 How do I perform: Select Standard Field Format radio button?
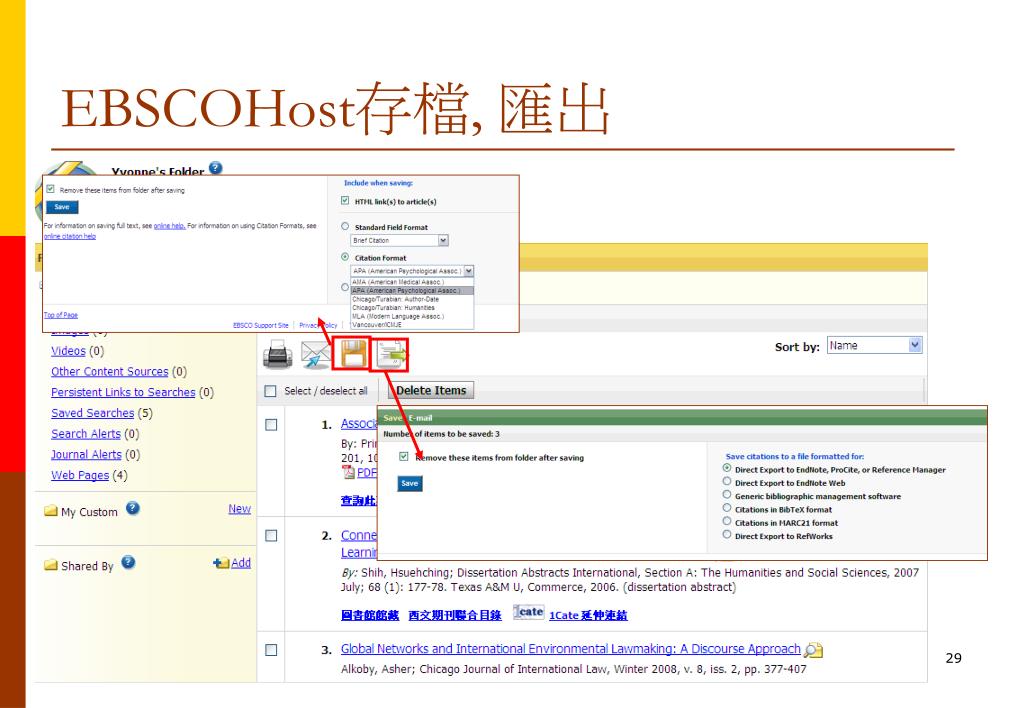point(345,226)
